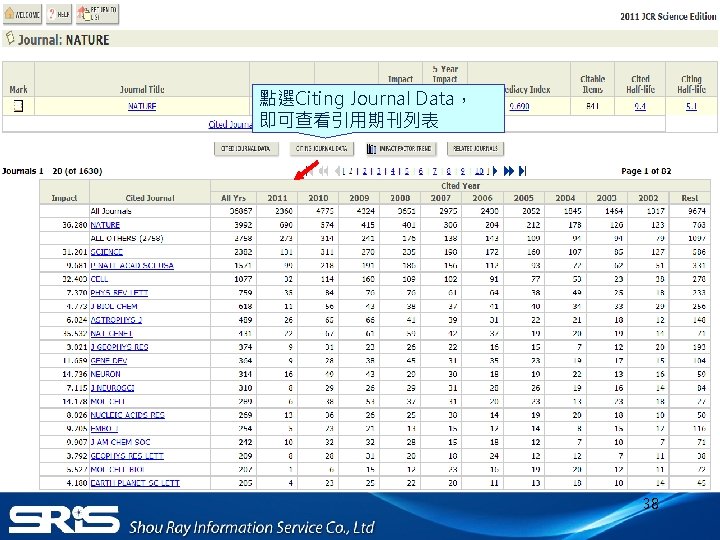Open the SCIENCE journal link
720x540 pixels.
(x=107, y=252)
